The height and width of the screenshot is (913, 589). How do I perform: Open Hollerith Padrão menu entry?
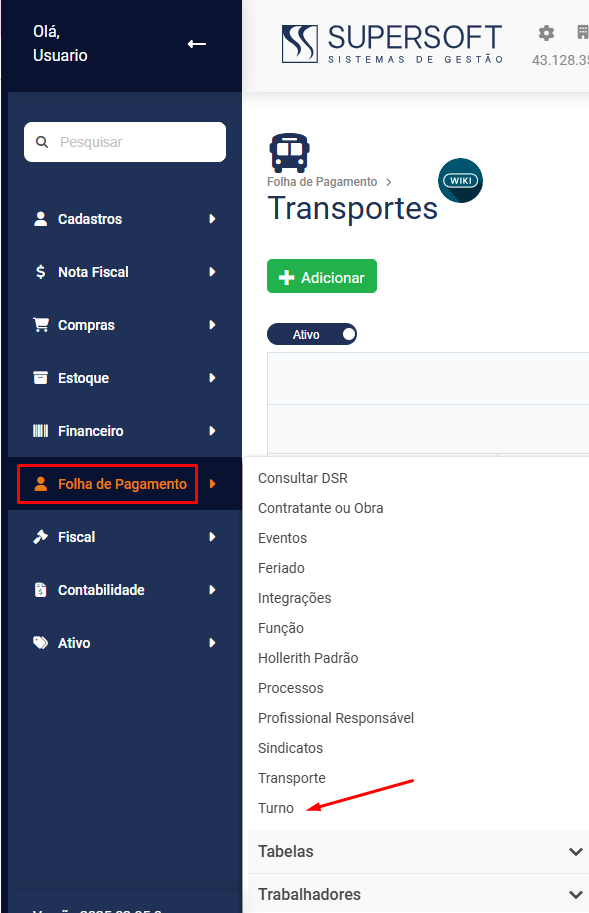point(308,658)
